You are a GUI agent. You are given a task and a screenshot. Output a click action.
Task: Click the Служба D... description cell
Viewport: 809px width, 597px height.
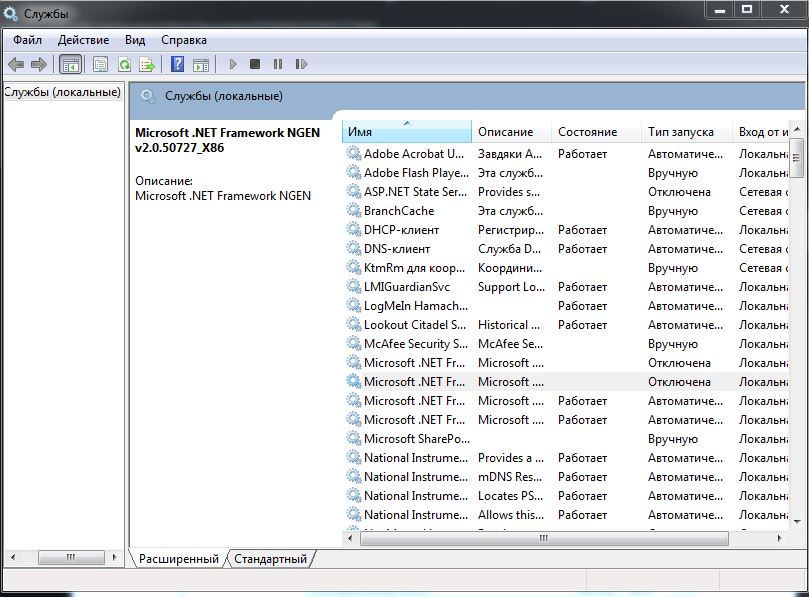(x=509, y=249)
